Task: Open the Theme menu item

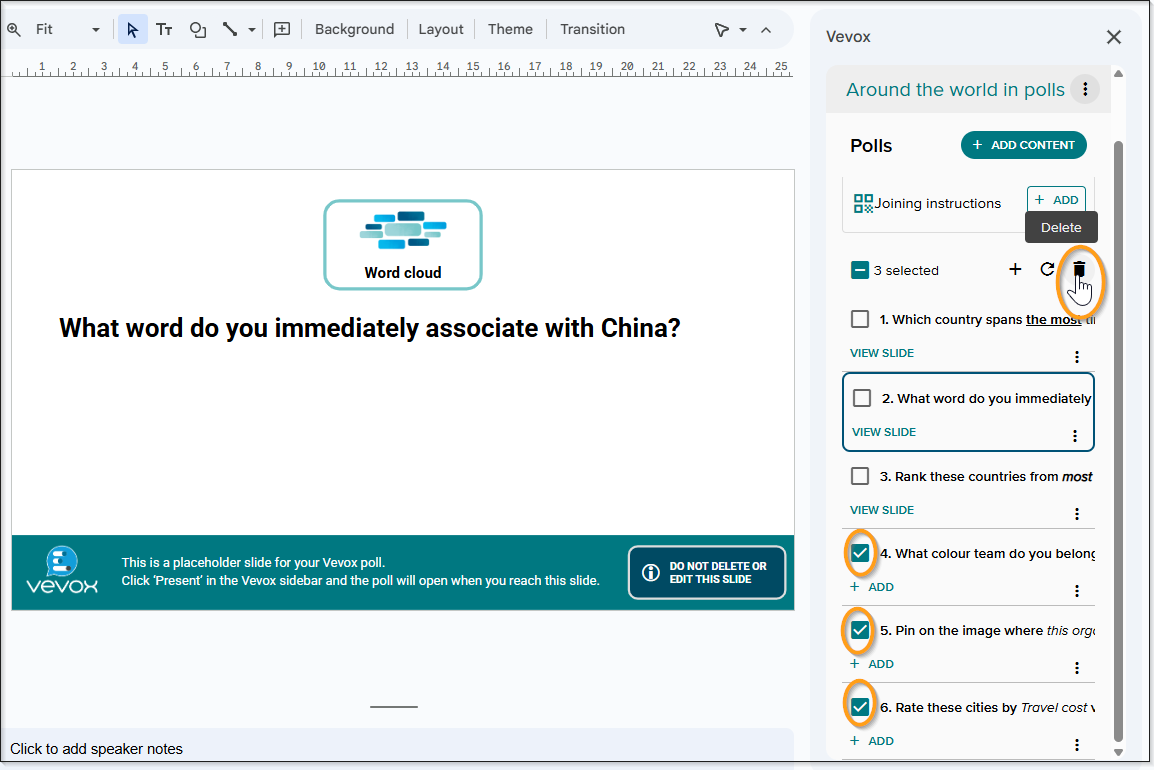Action: coord(510,30)
